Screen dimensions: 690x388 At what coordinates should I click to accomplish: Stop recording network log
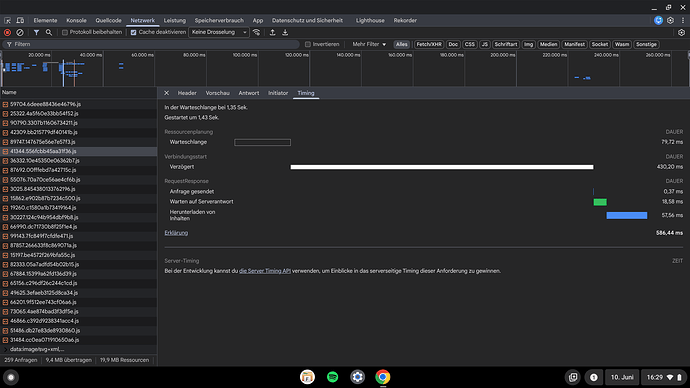[x=7, y=32]
